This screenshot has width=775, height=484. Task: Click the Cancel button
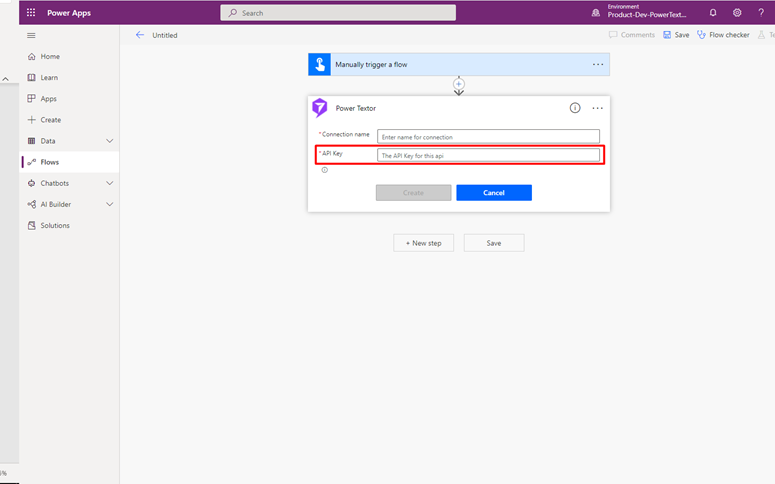click(494, 193)
